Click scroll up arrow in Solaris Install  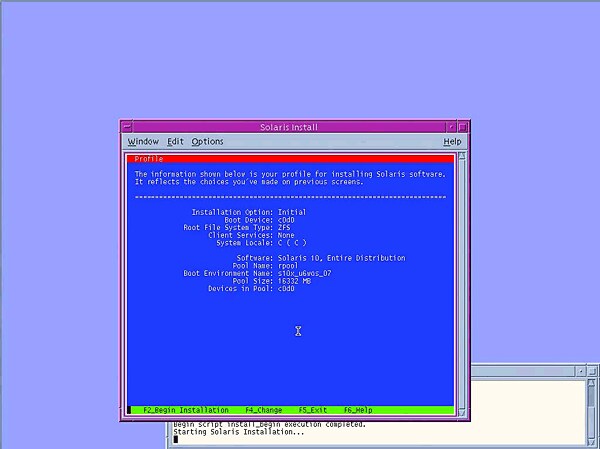(462, 155)
